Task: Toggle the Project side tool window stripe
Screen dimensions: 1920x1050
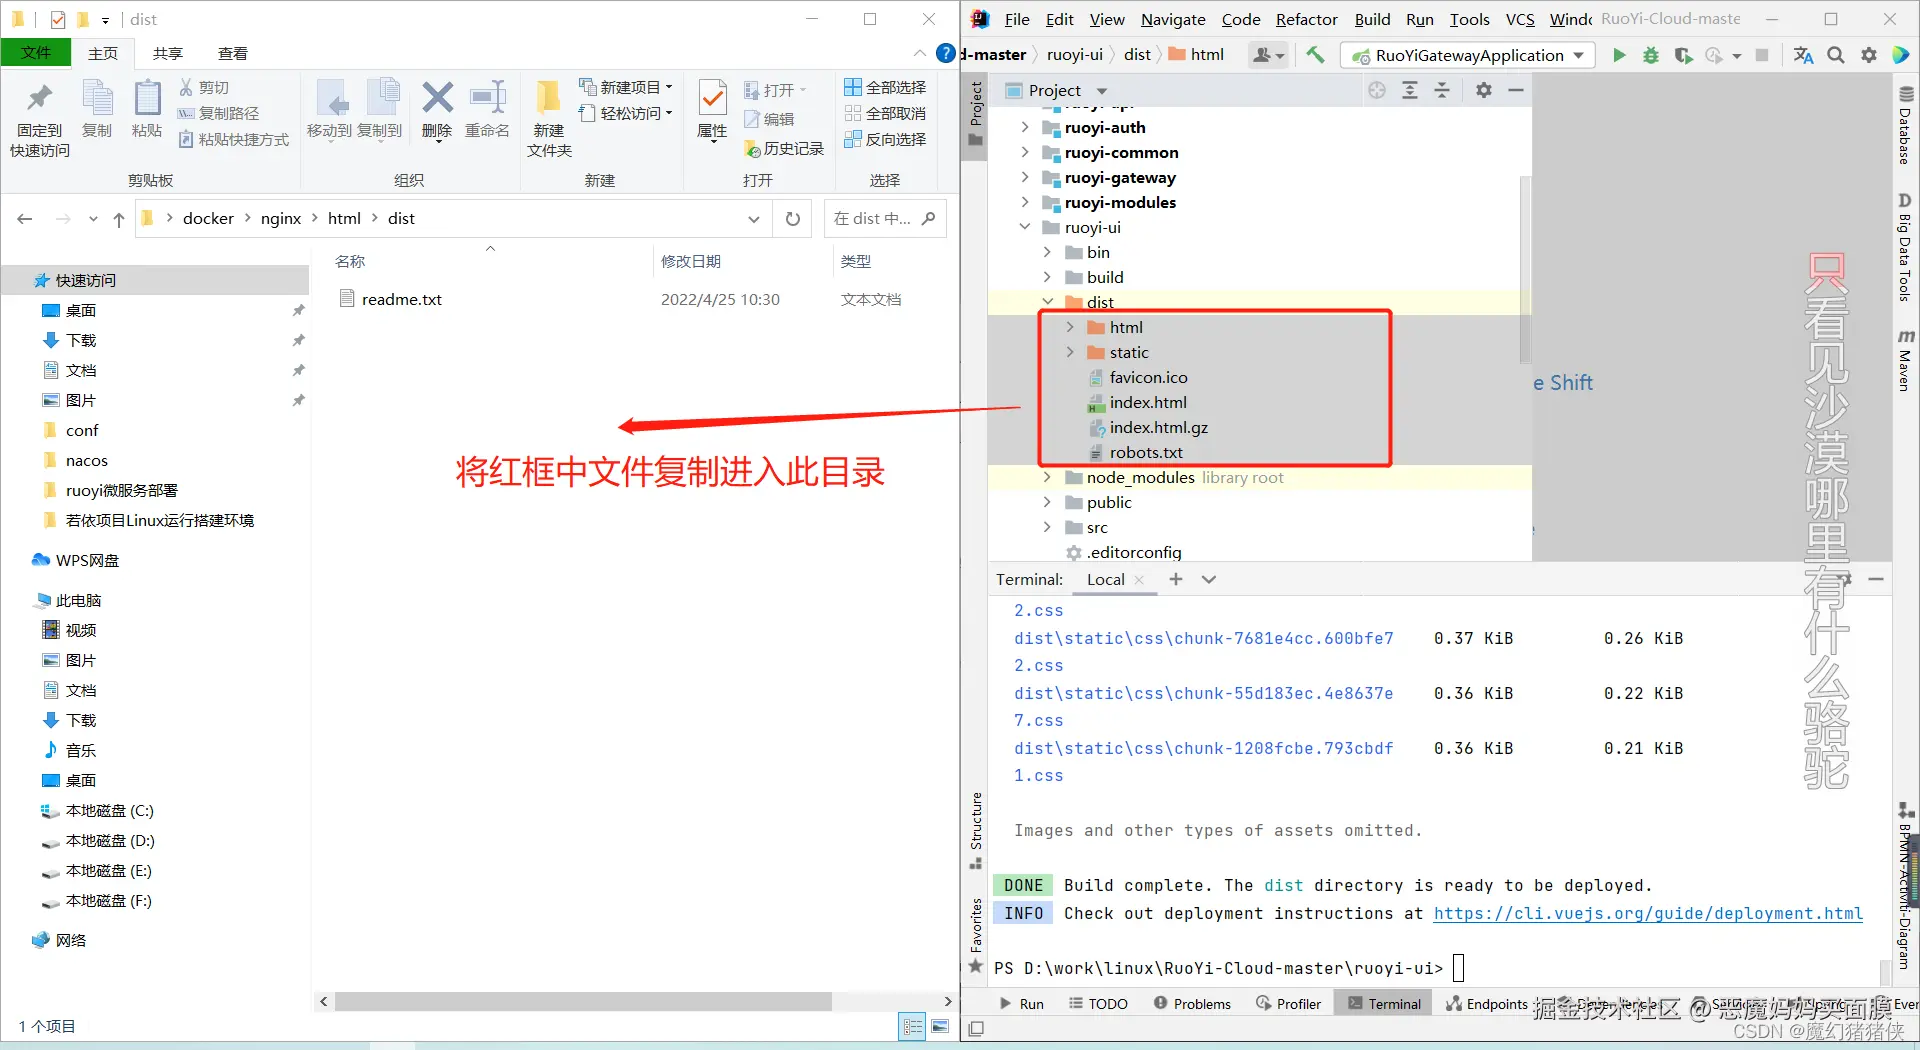Action: coord(976,115)
